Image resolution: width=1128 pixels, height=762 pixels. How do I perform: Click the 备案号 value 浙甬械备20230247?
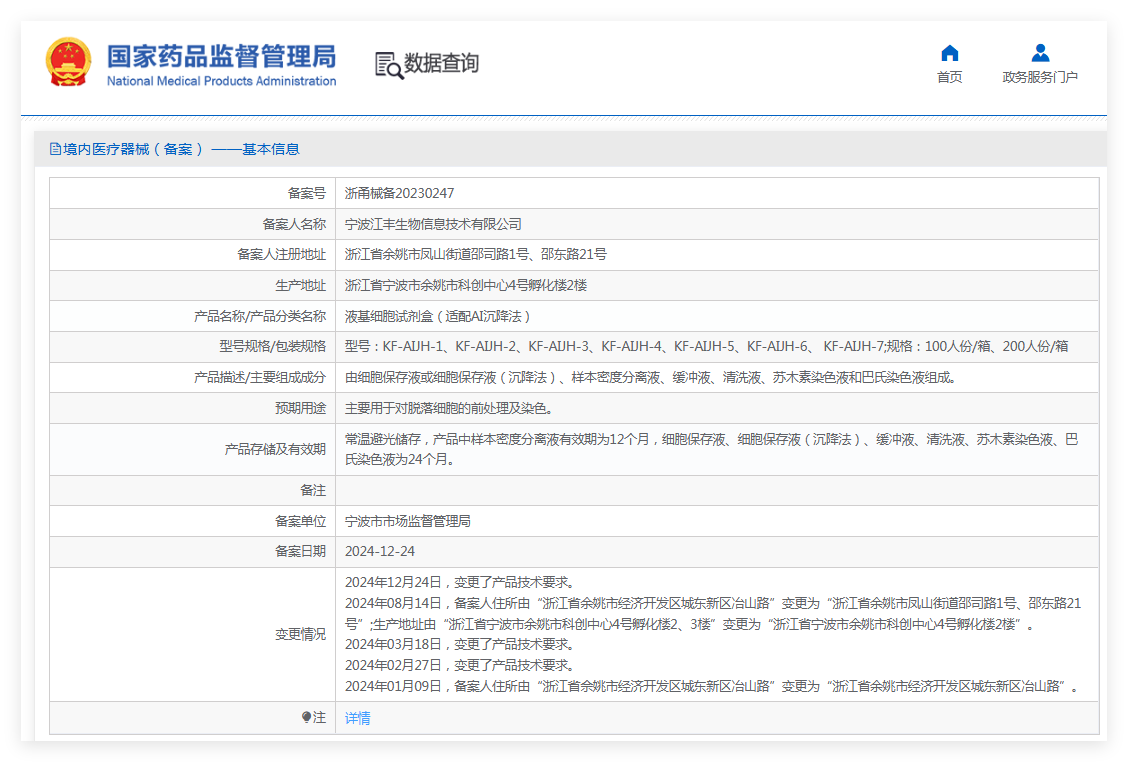pos(399,193)
